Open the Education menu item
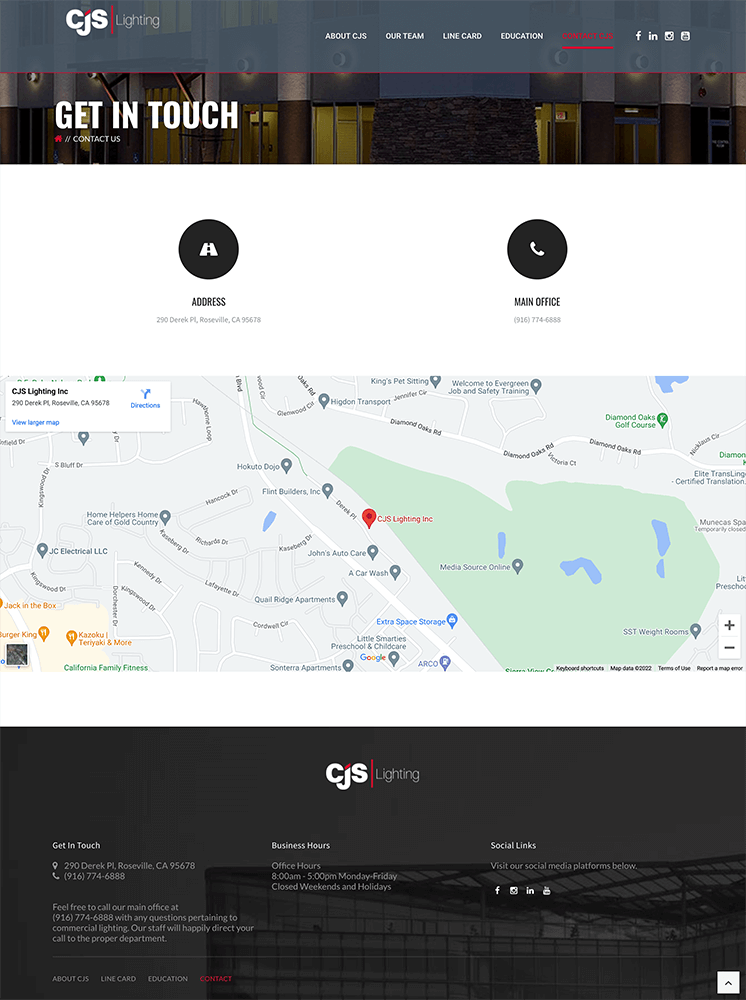The image size is (746, 1000). click(x=522, y=36)
